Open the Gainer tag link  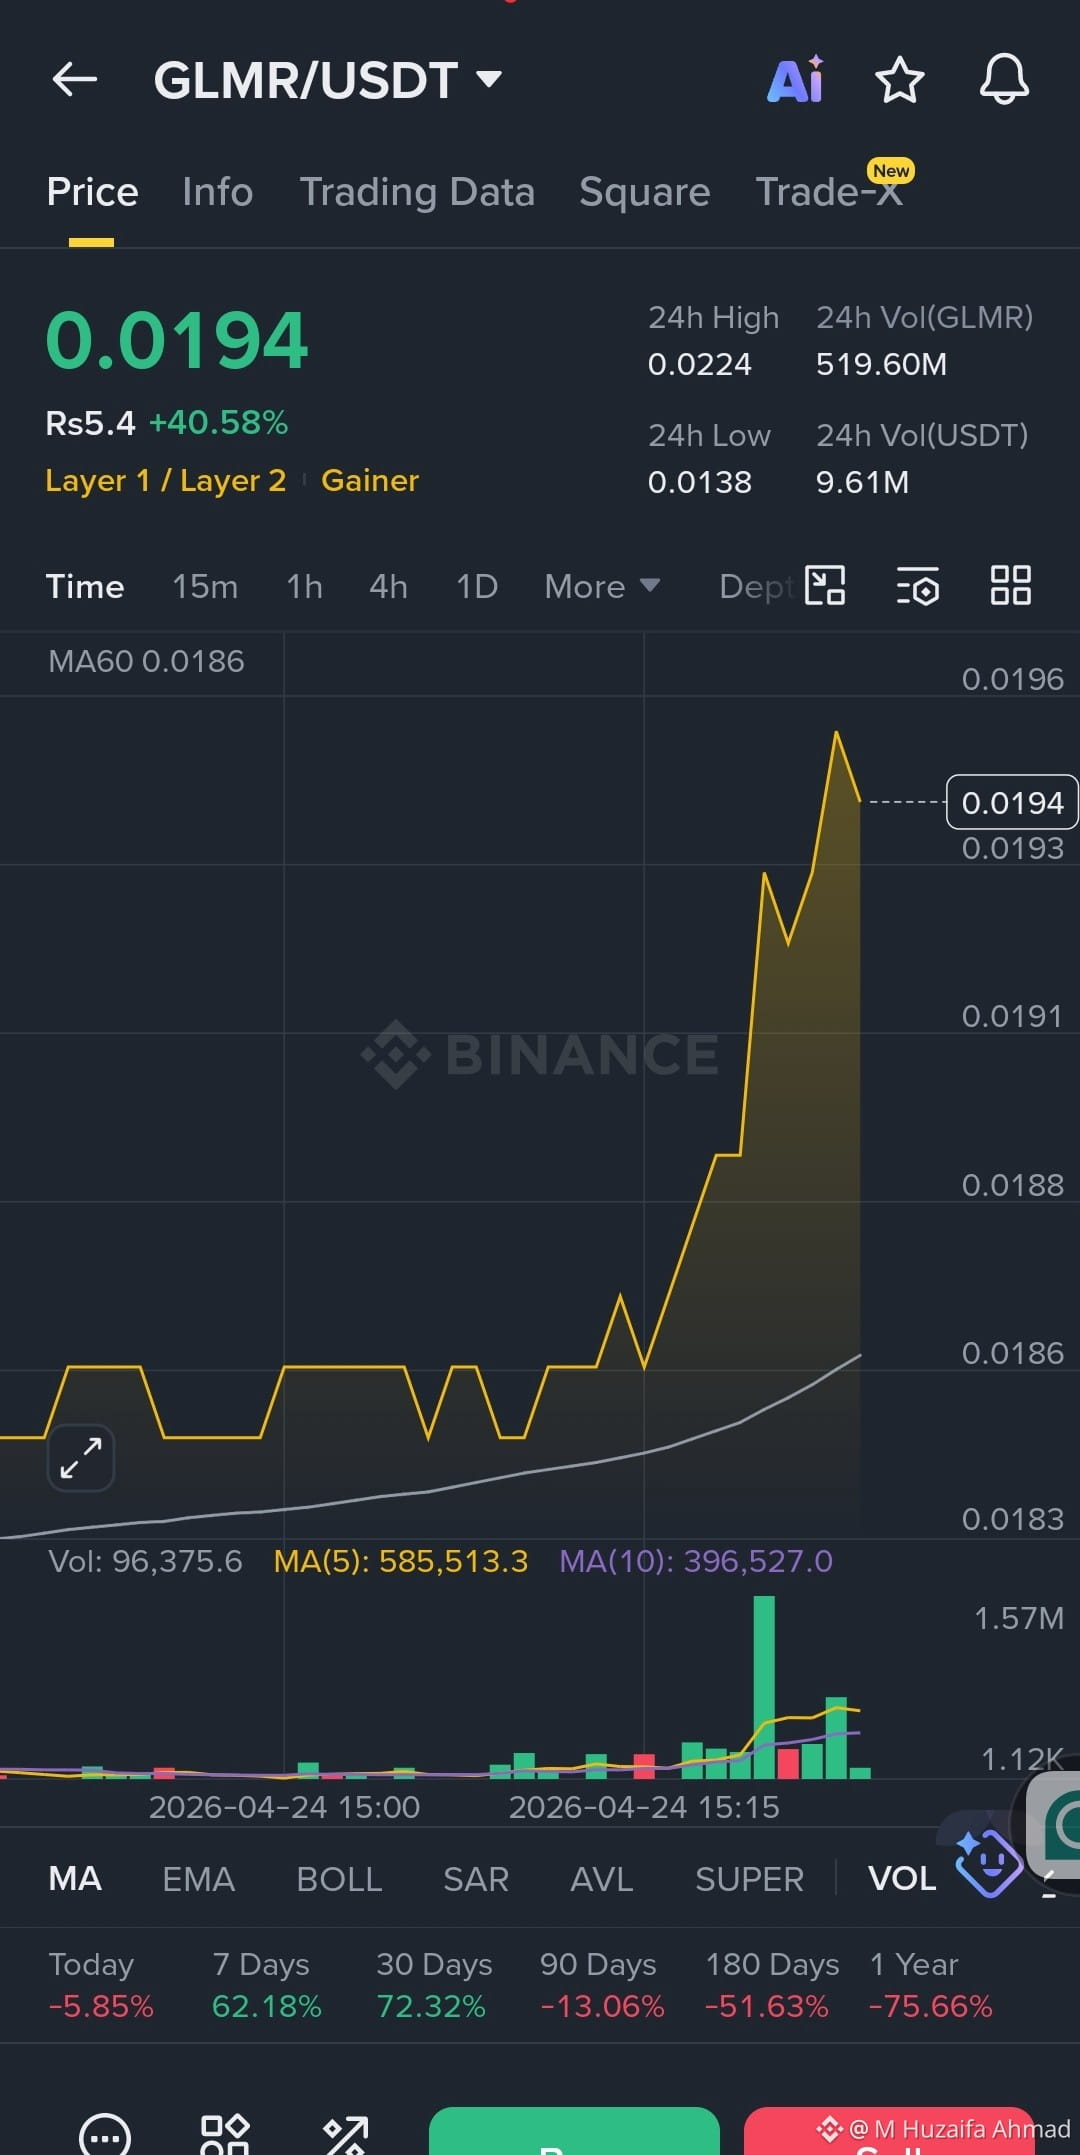[x=370, y=481]
